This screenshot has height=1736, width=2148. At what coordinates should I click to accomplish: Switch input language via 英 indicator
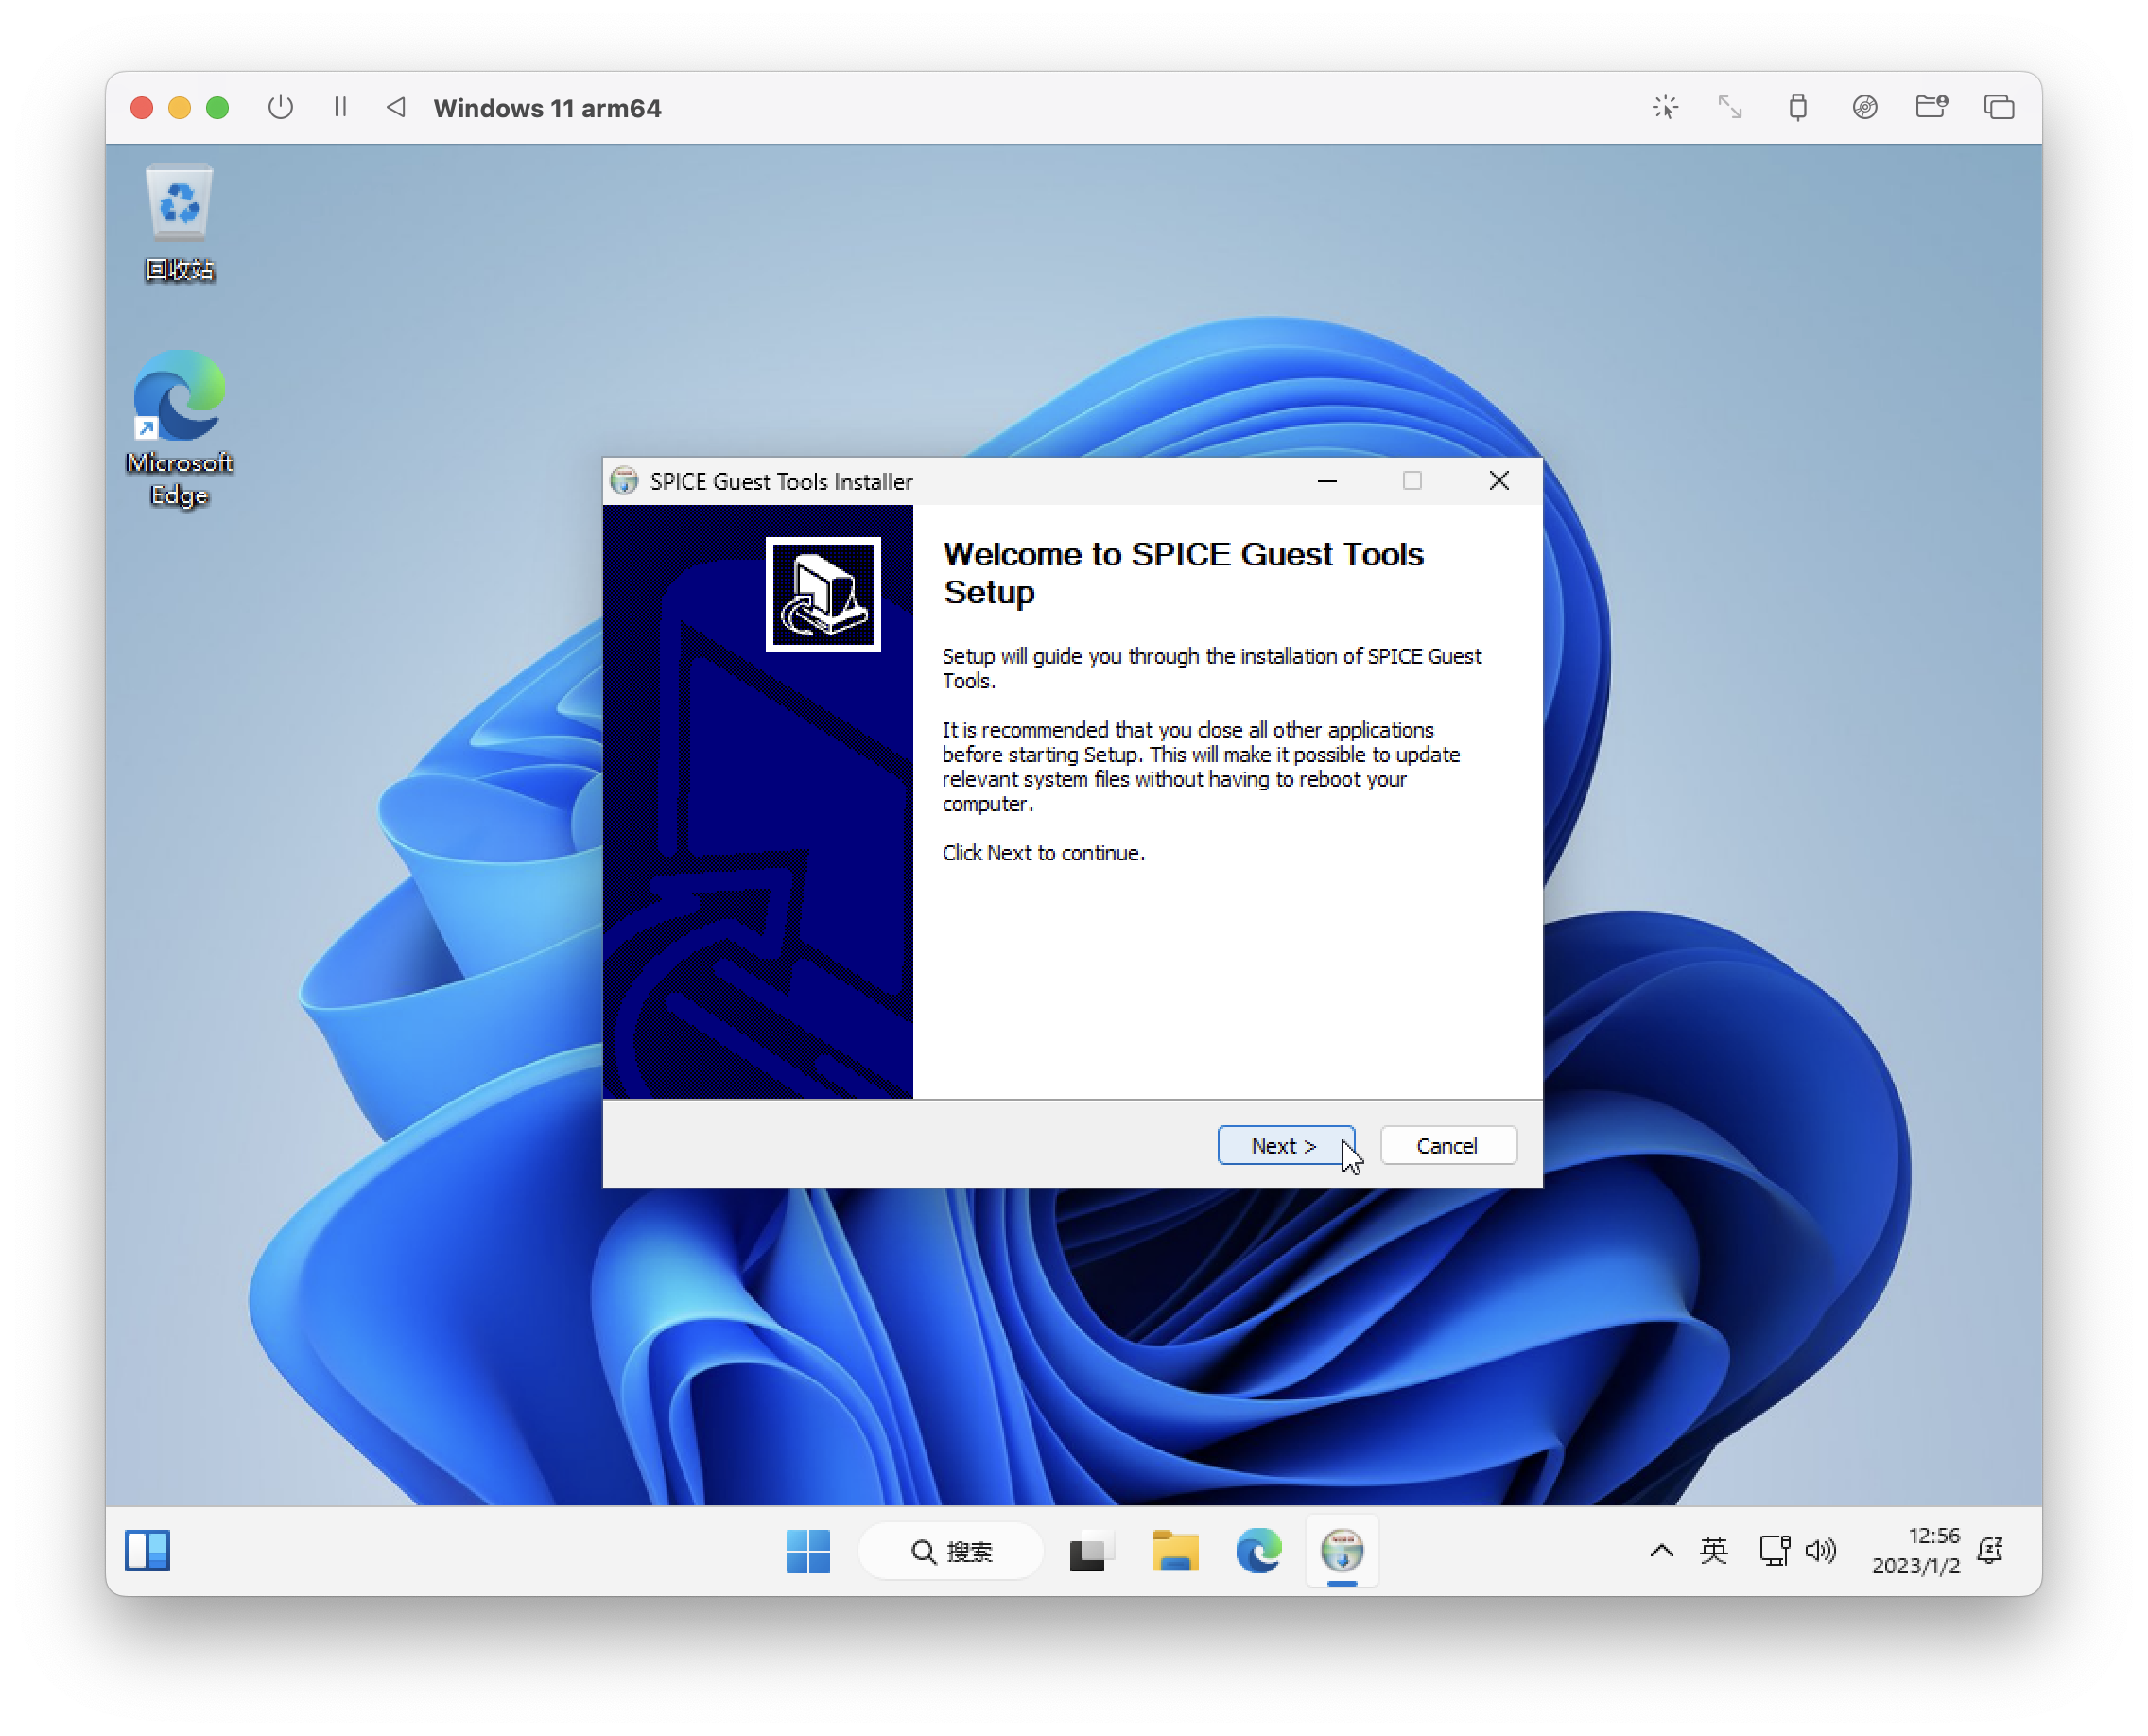click(x=1713, y=1551)
